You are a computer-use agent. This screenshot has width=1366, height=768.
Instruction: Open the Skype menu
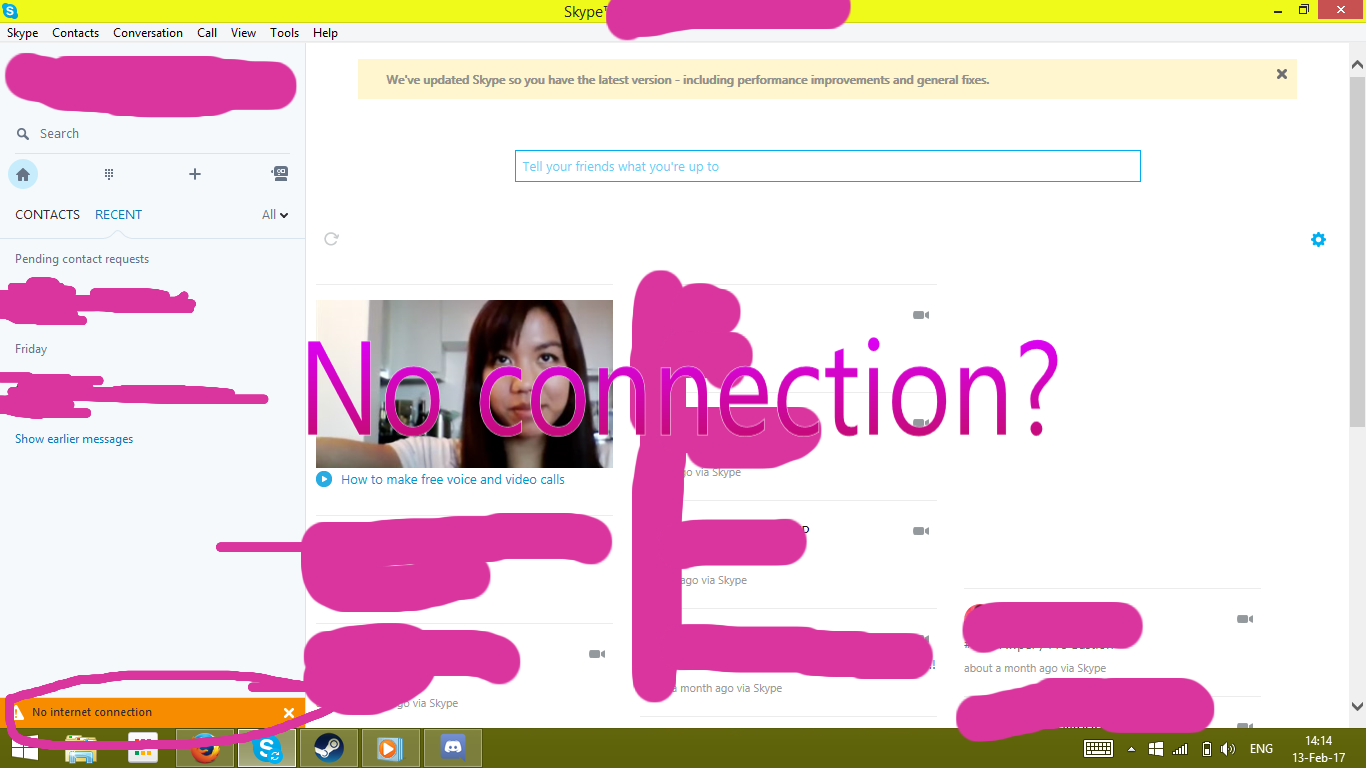point(23,33)
